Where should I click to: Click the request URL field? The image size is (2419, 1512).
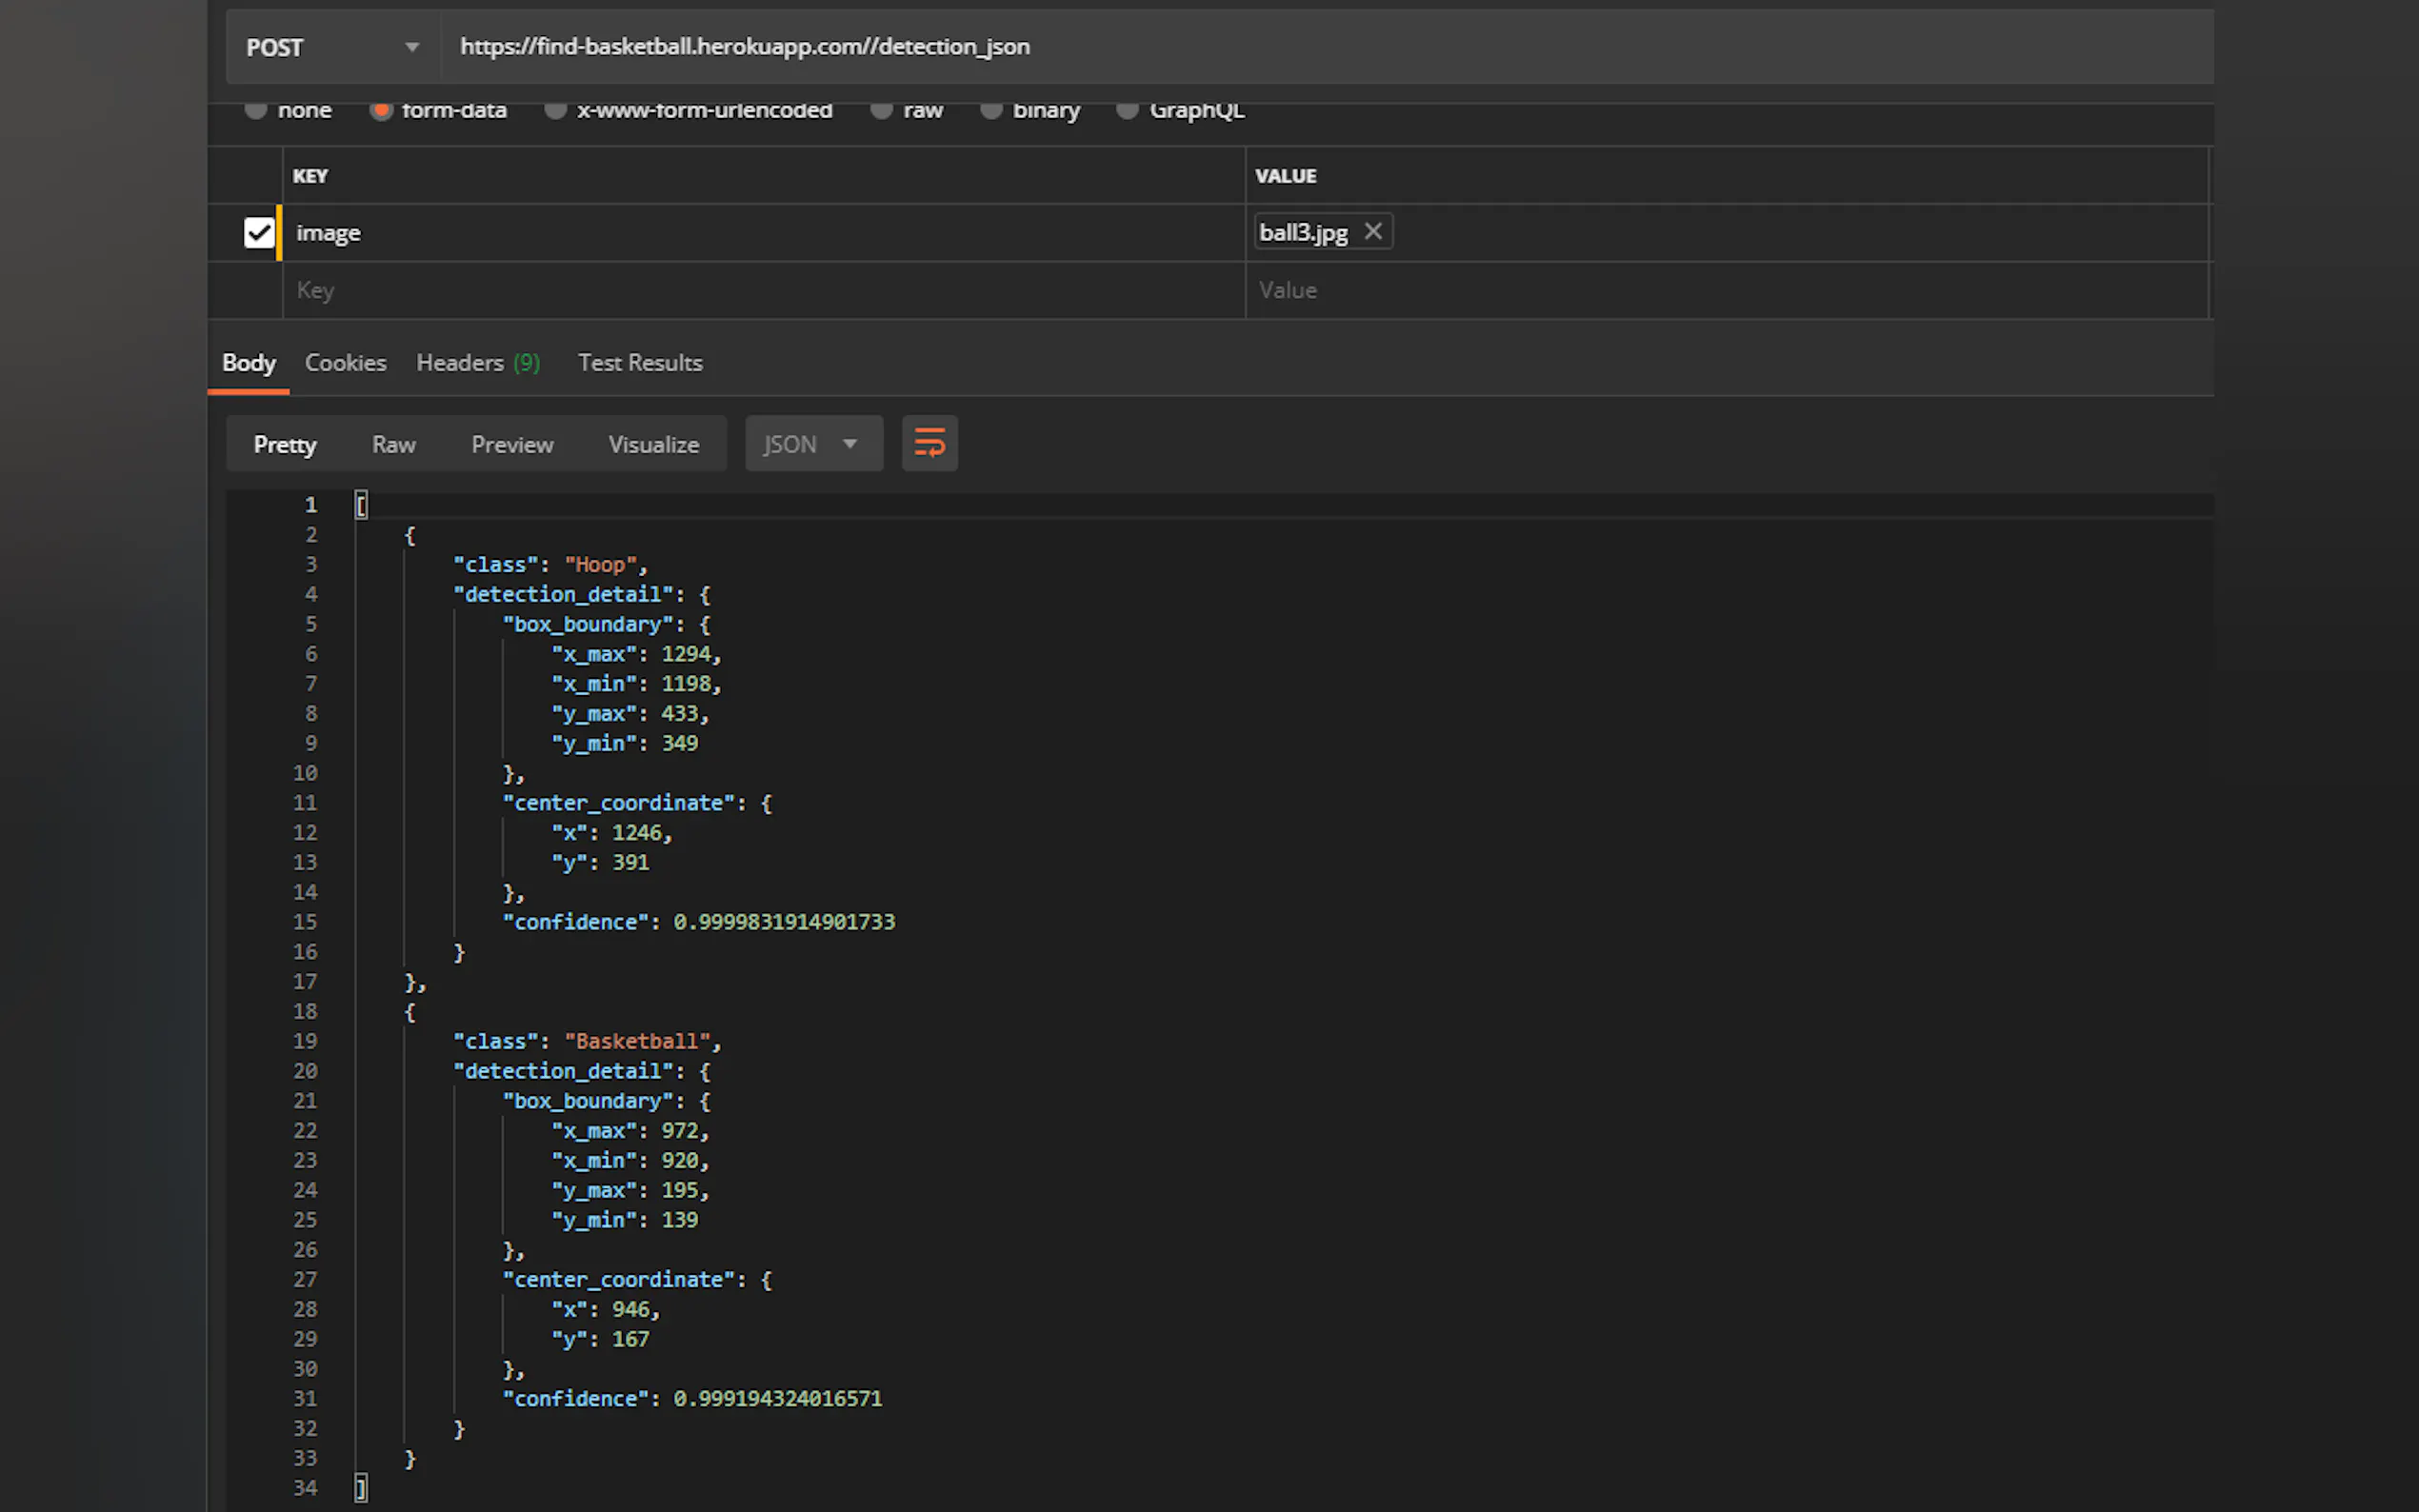click(1326, 47)
